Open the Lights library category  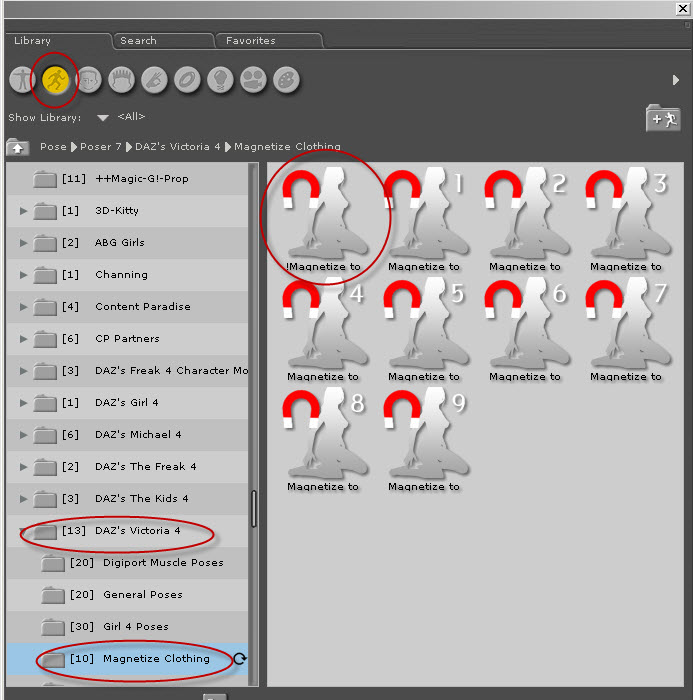(220, 80)
